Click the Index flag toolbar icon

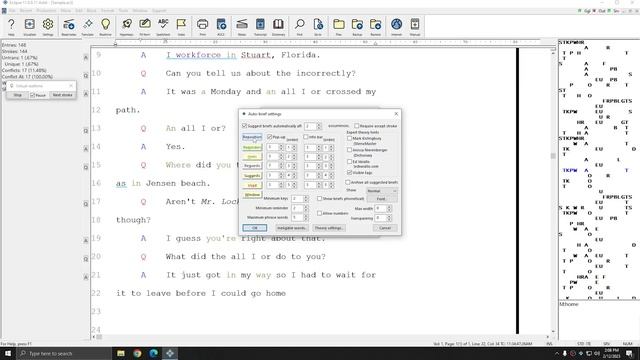click(x=181, y=27)
